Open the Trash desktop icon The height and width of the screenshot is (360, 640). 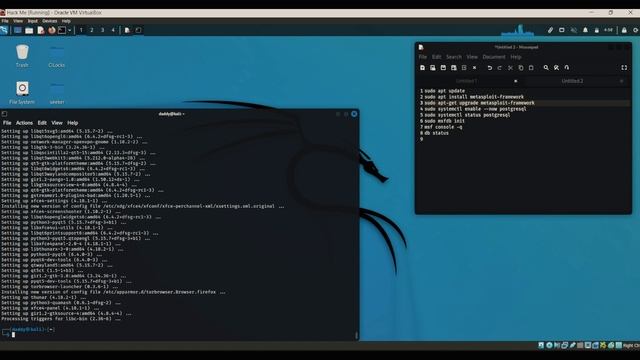pos(22,56)
